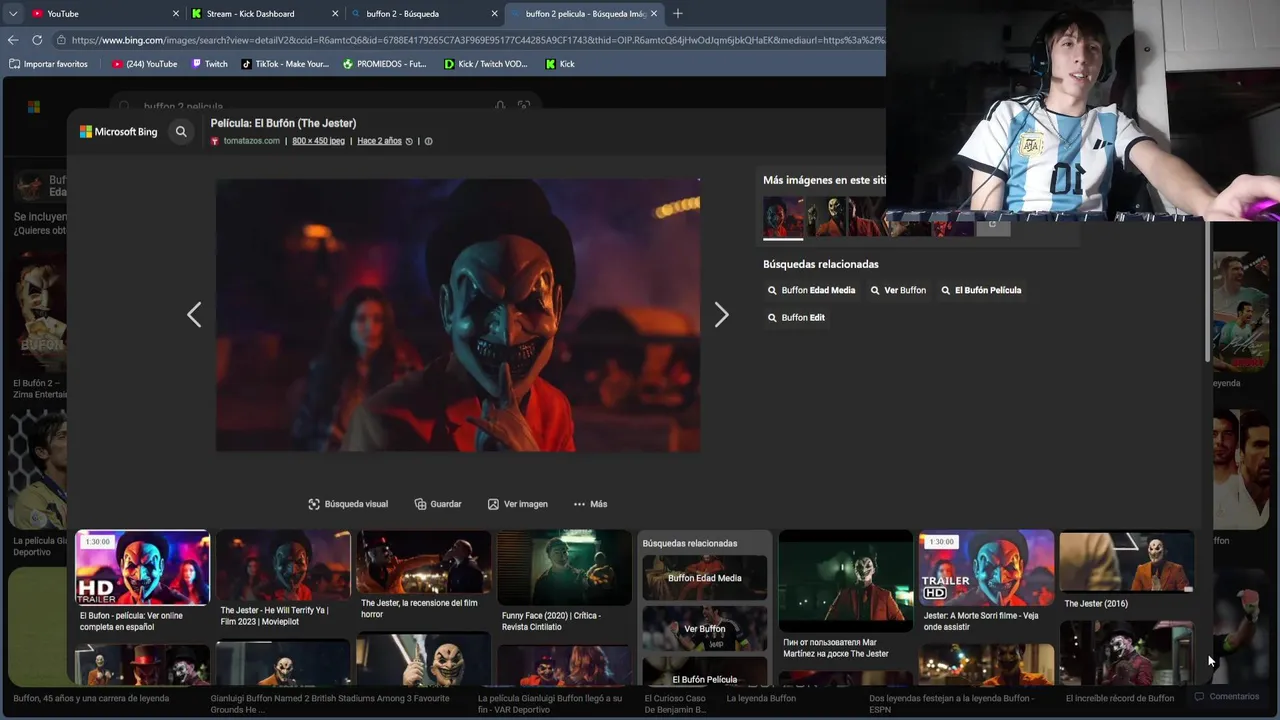This screenshot has height=720, width=1280.
Task: Open the Kick / Twitch VOD bookmark
Action: 485,64
